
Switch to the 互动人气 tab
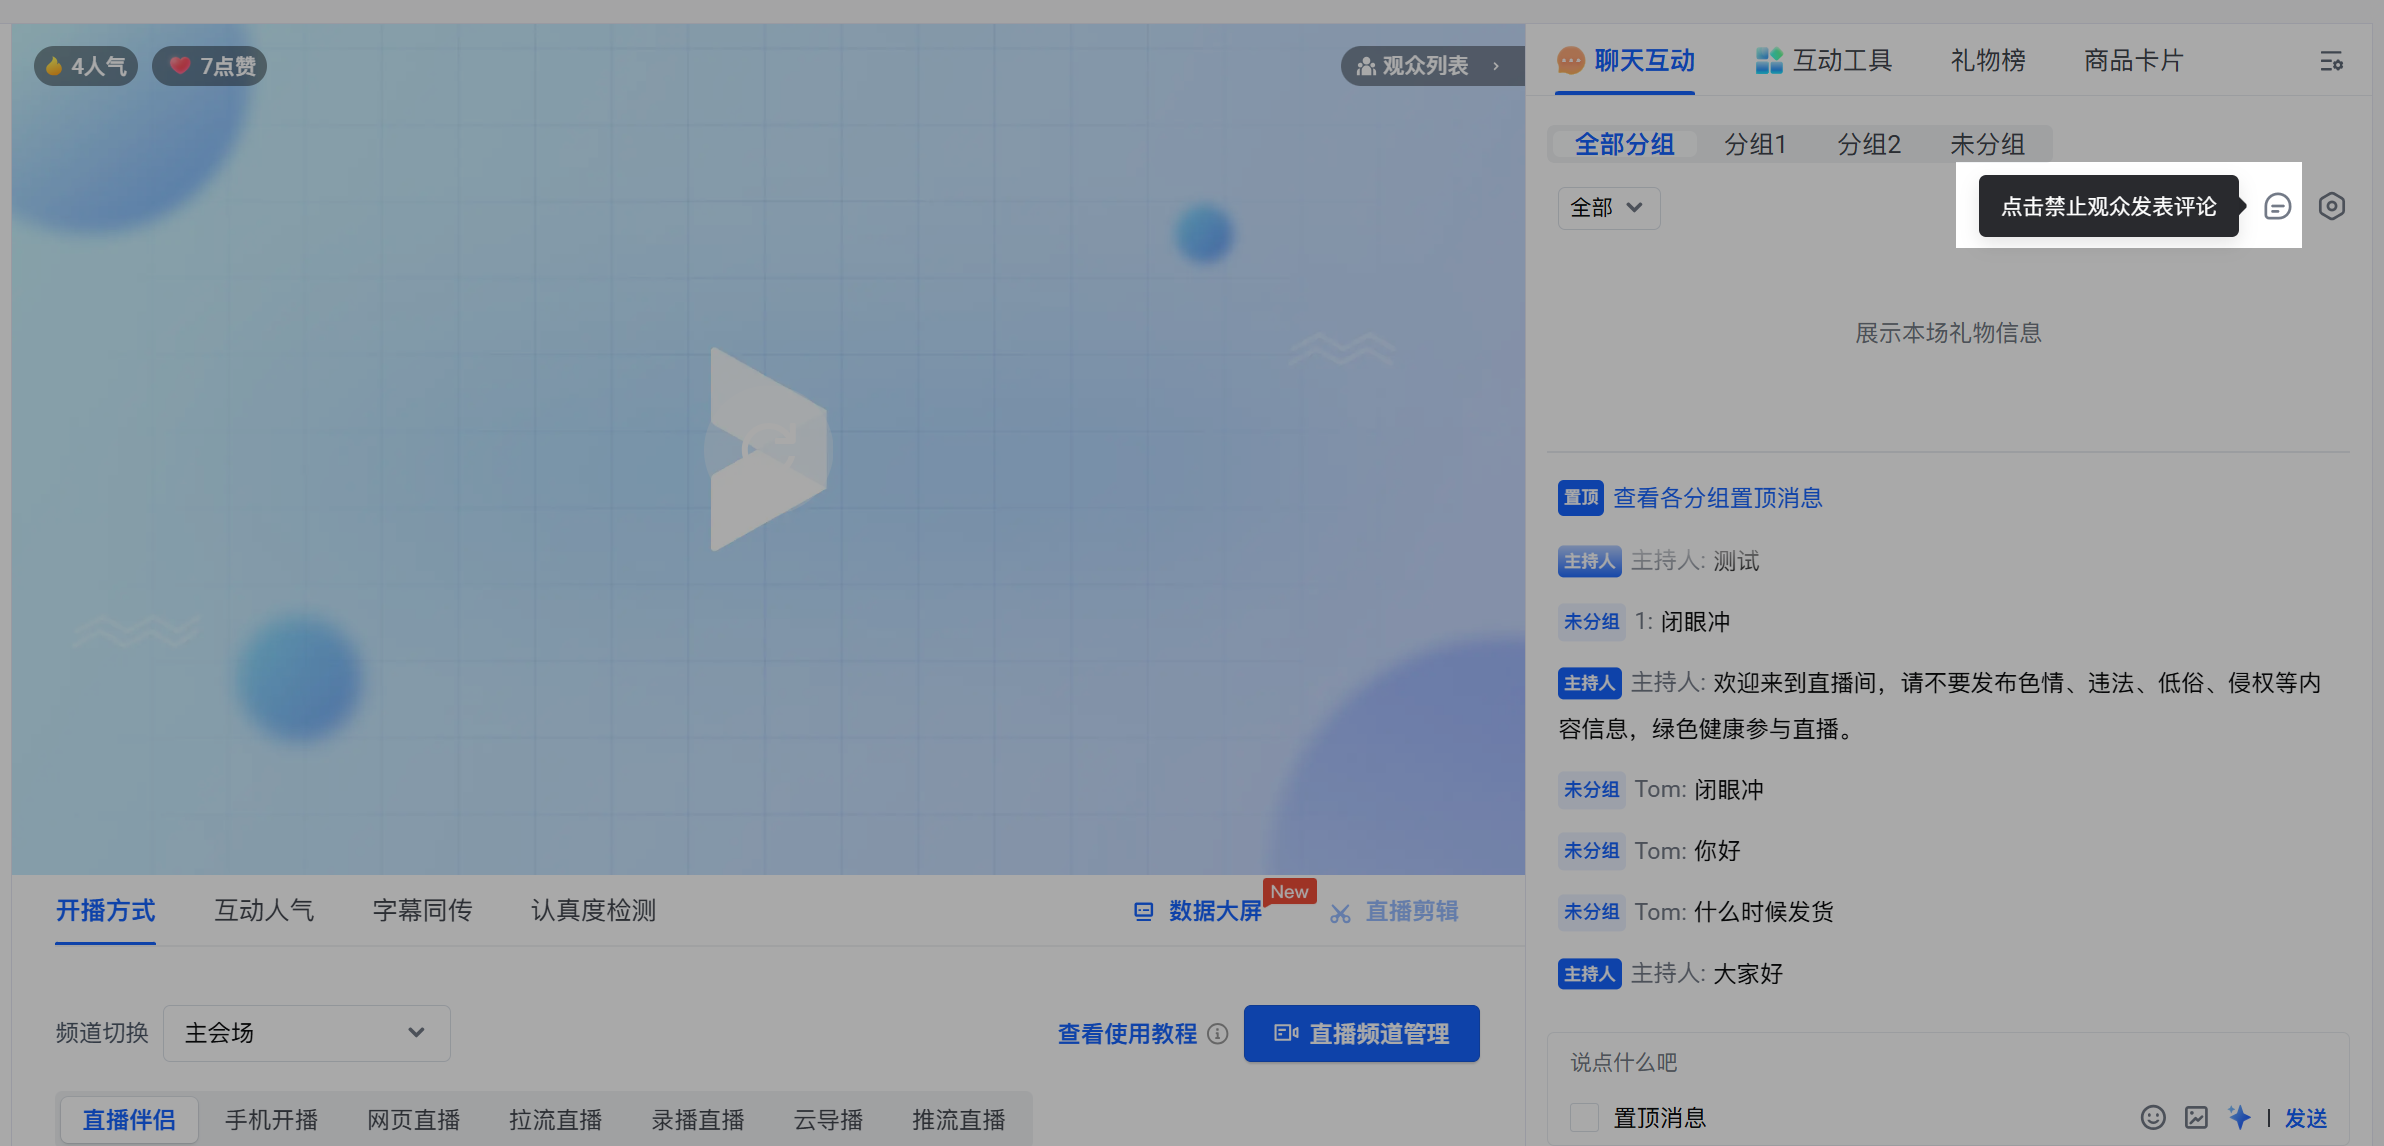[264, 911]
